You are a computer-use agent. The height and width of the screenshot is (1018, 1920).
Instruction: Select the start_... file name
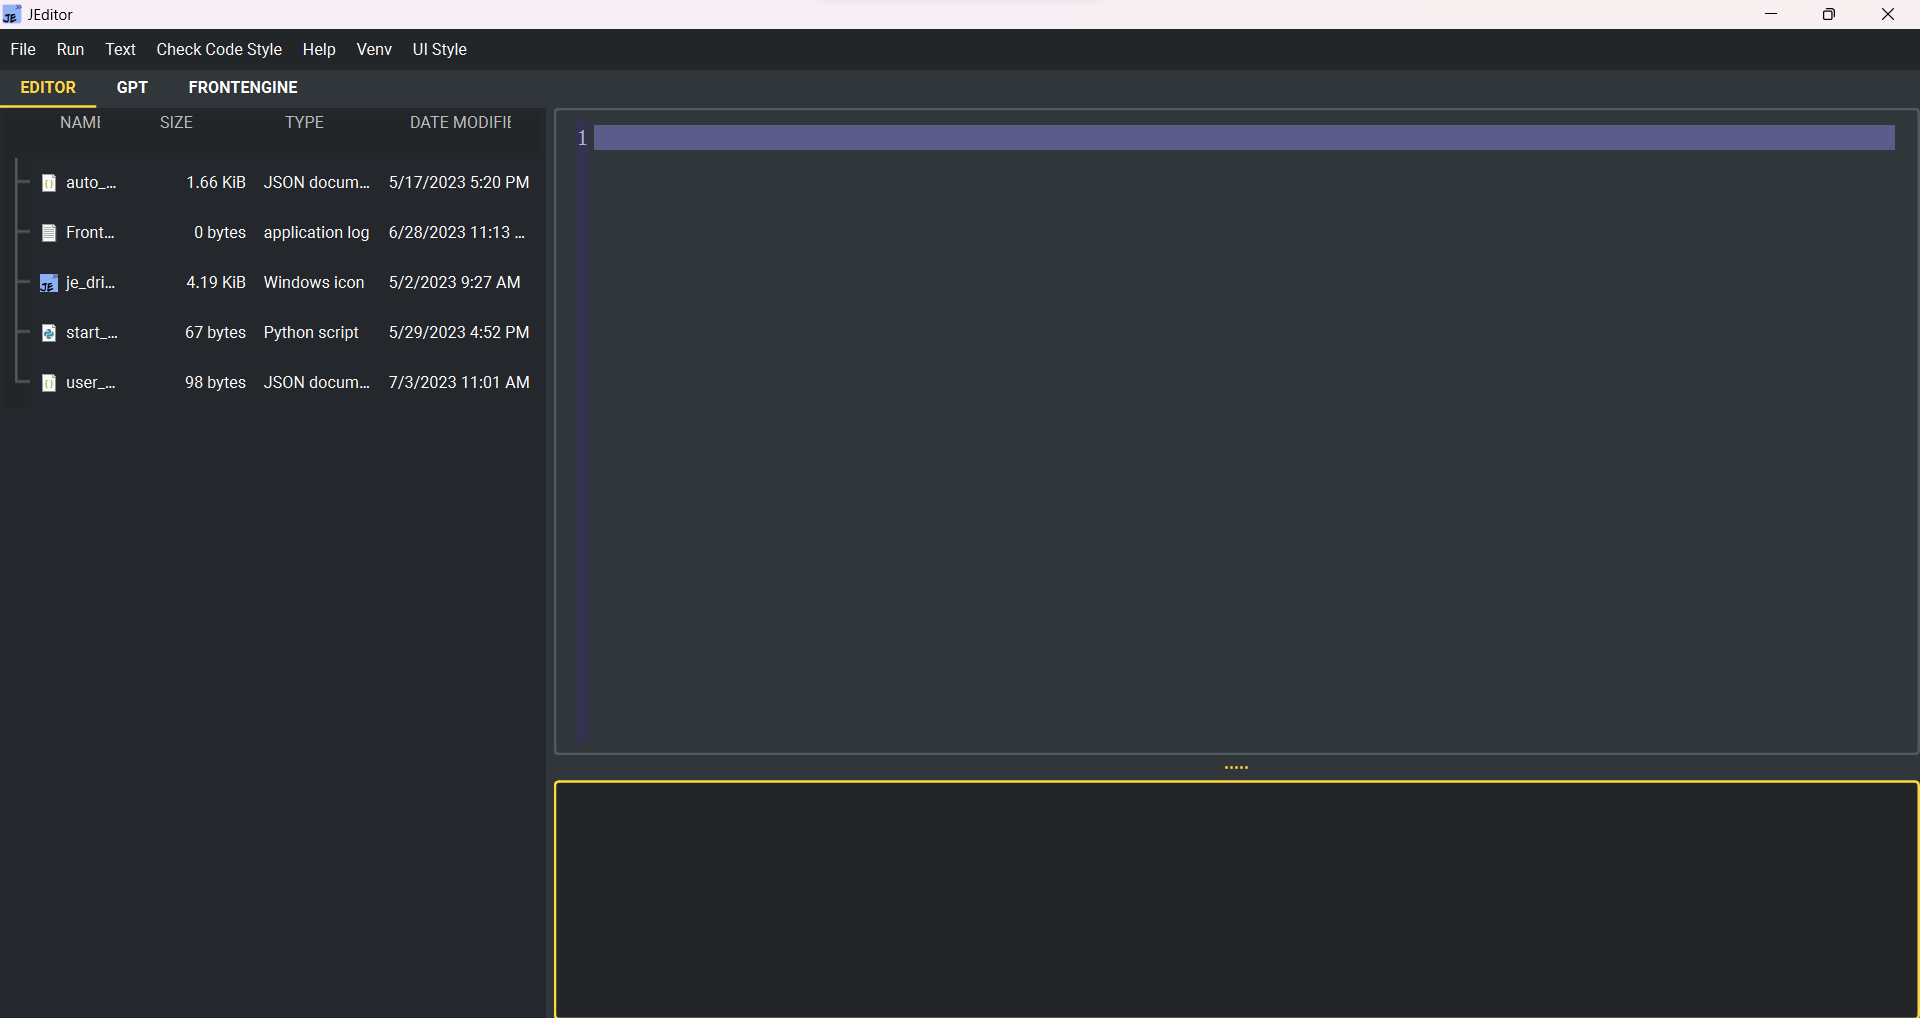click(92, 332)
